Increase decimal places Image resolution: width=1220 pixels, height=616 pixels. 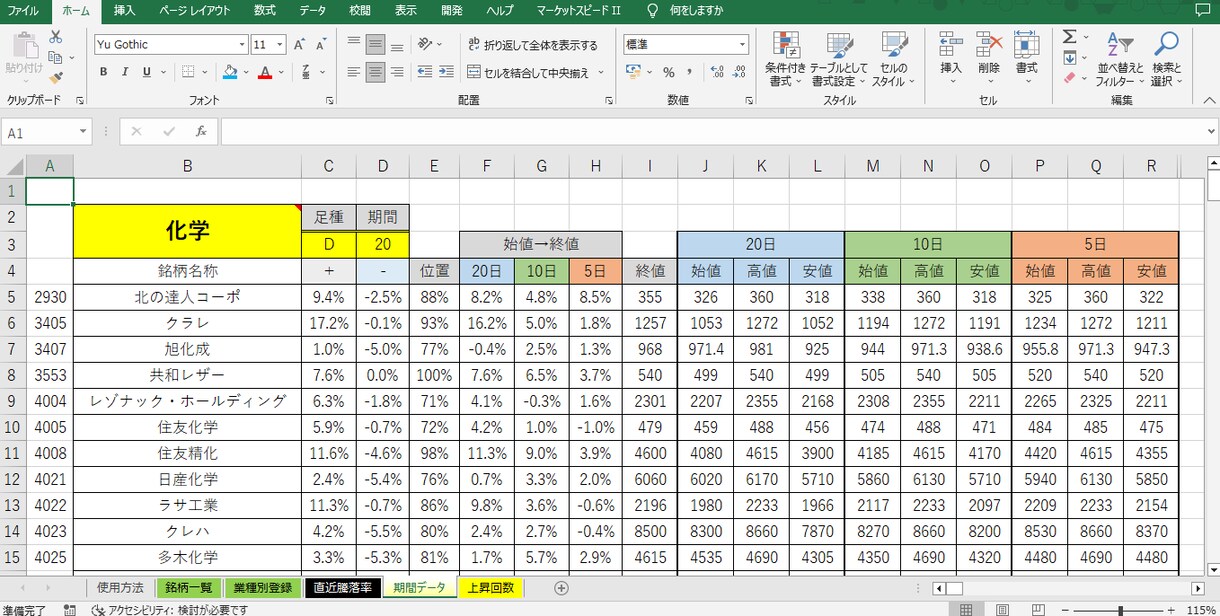(718, 72)
